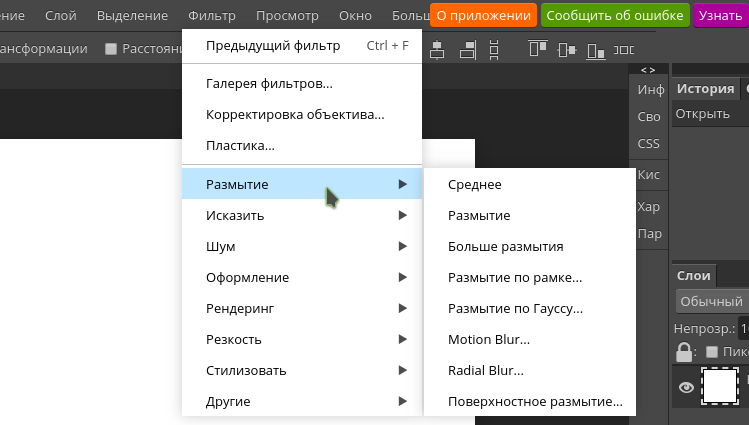Screen dimensions: 749x425
Task: Switch to the Слои tab
Action: pyautogui.click(x=694, y=276)
